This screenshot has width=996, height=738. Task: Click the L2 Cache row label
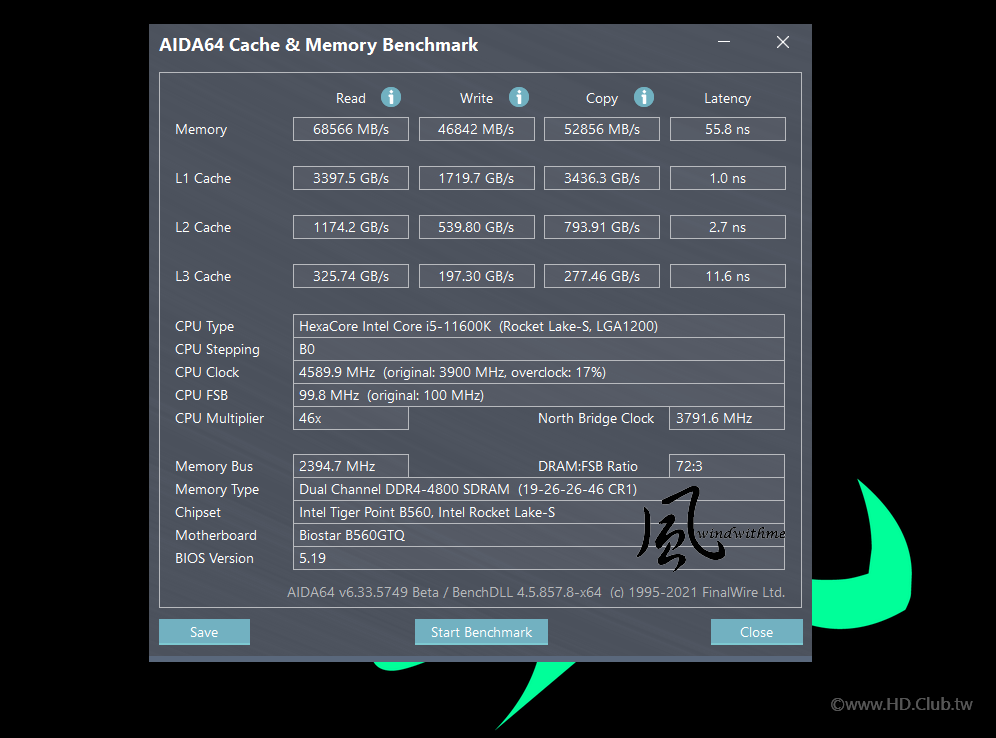pyautogui.click(x=203, y=227)
